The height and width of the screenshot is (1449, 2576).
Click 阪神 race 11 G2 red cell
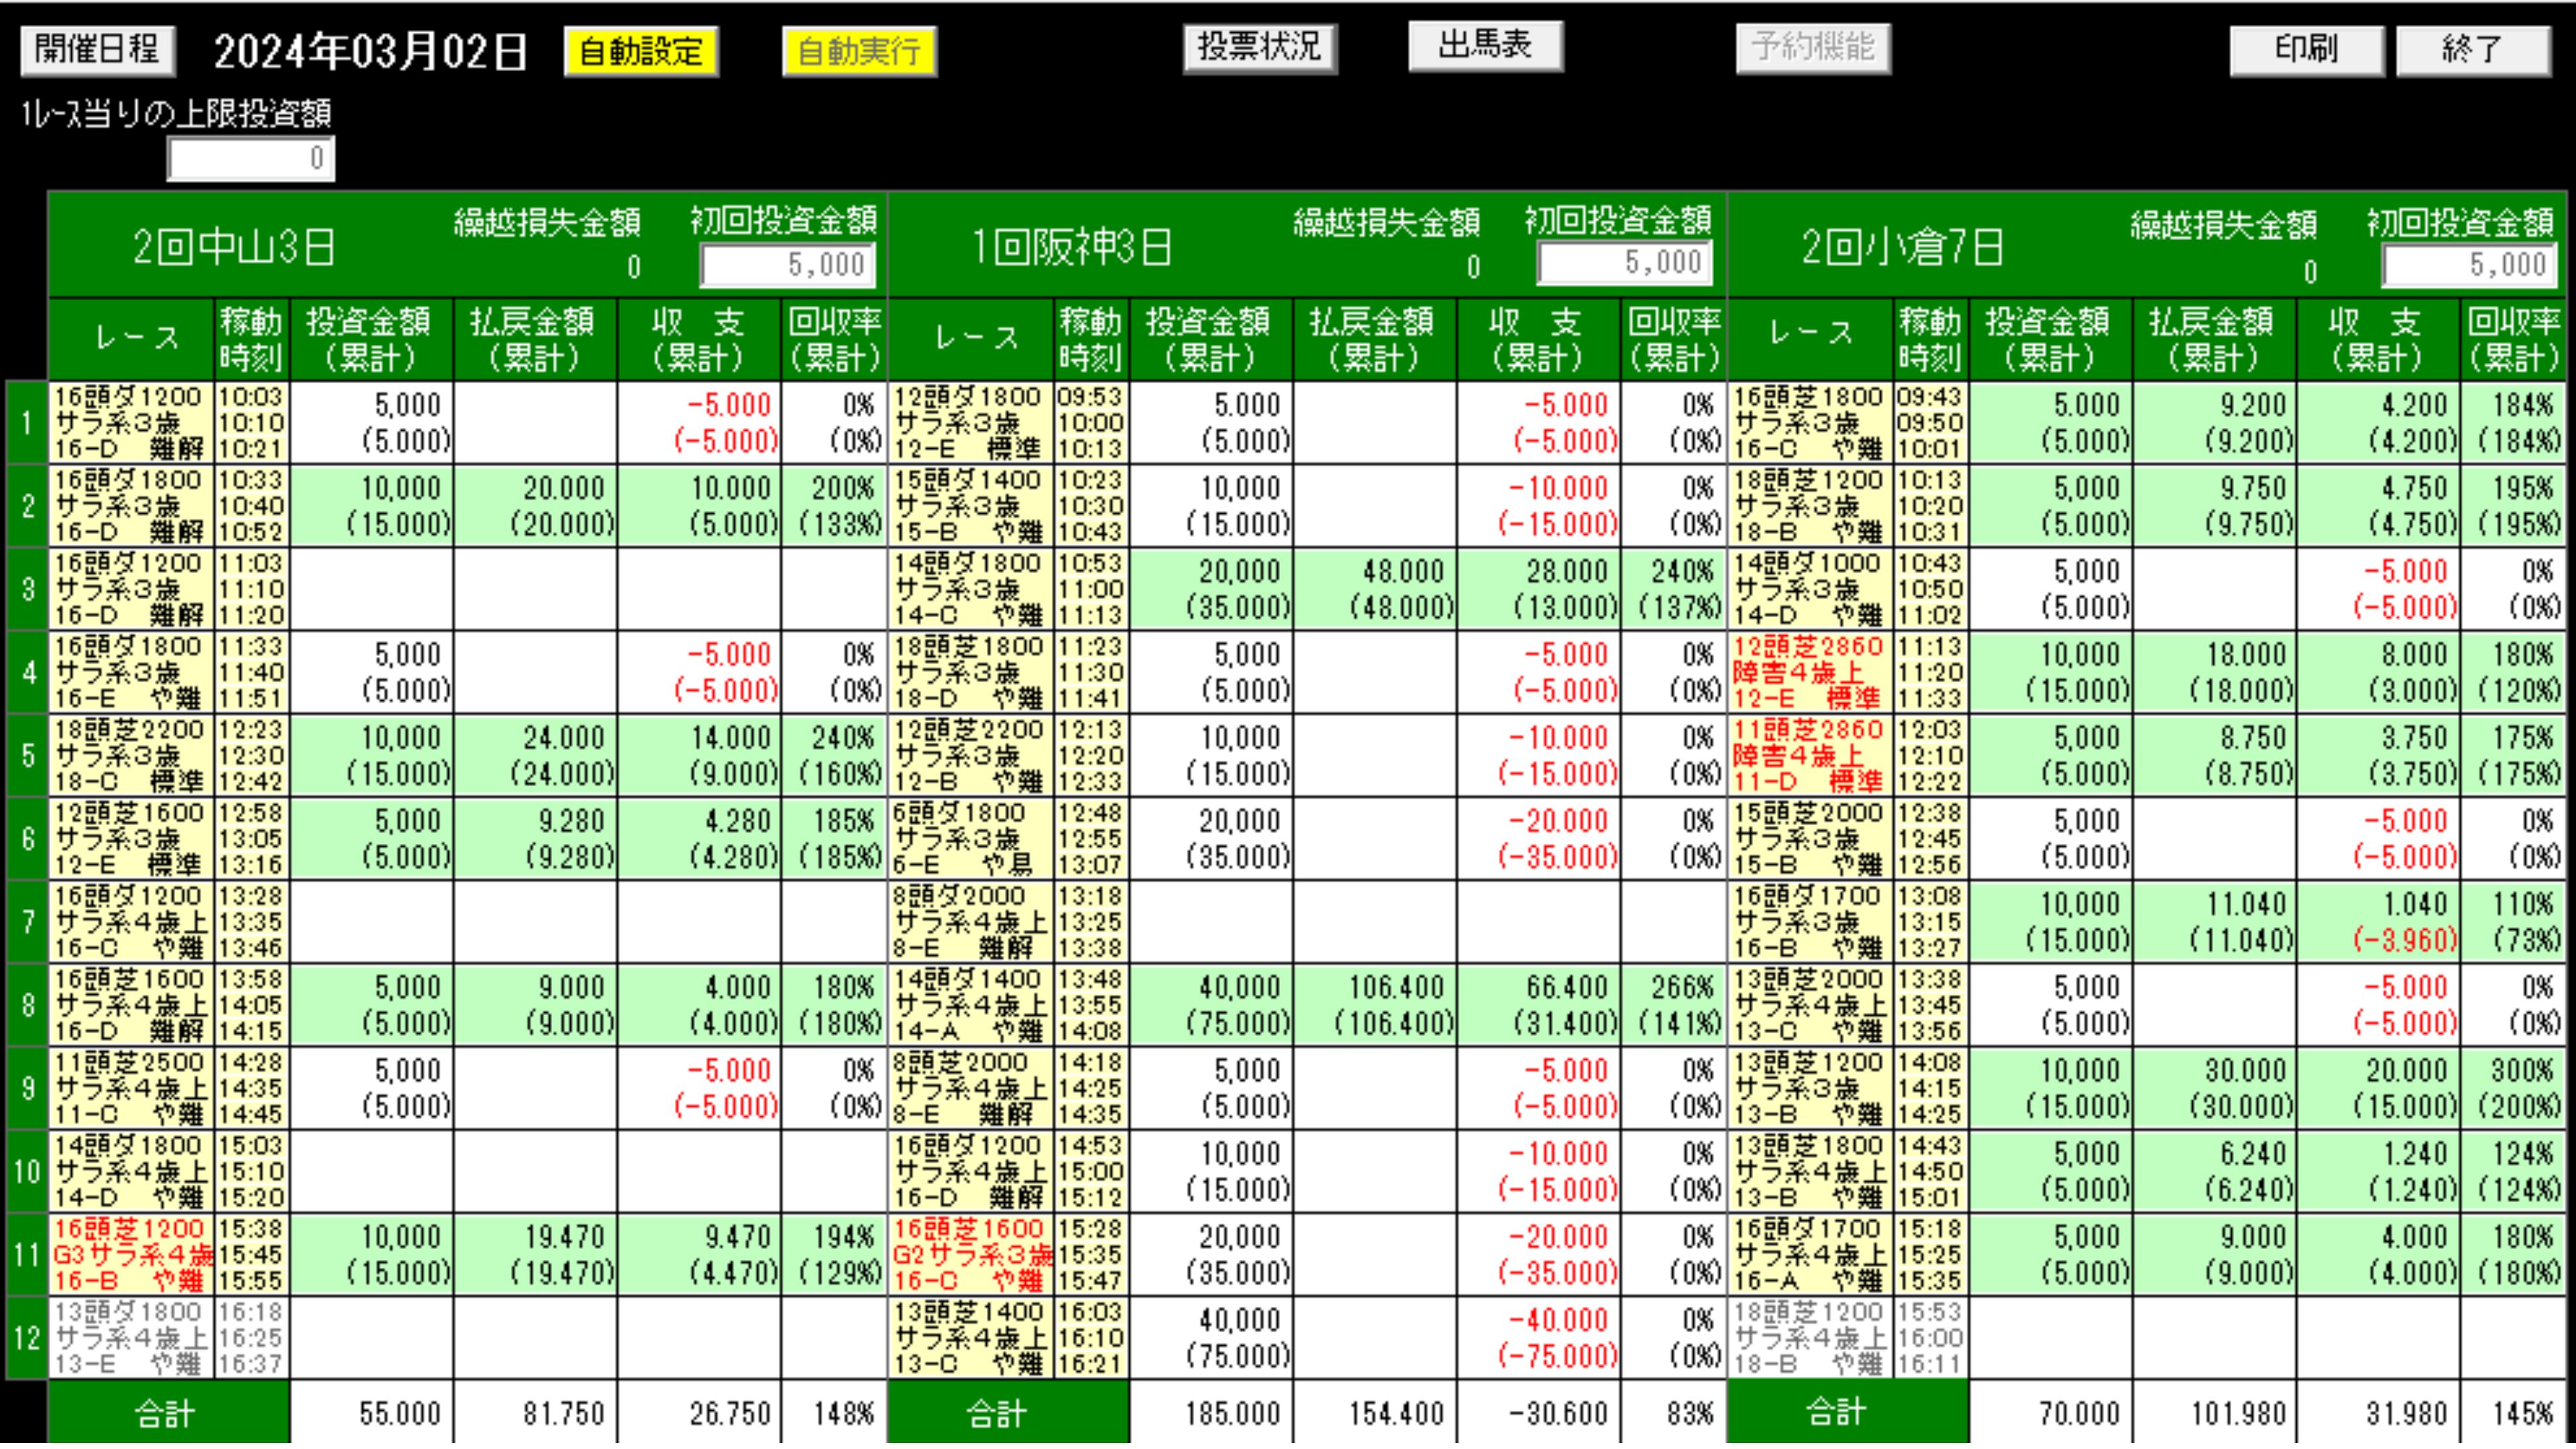pos(971,1255)
